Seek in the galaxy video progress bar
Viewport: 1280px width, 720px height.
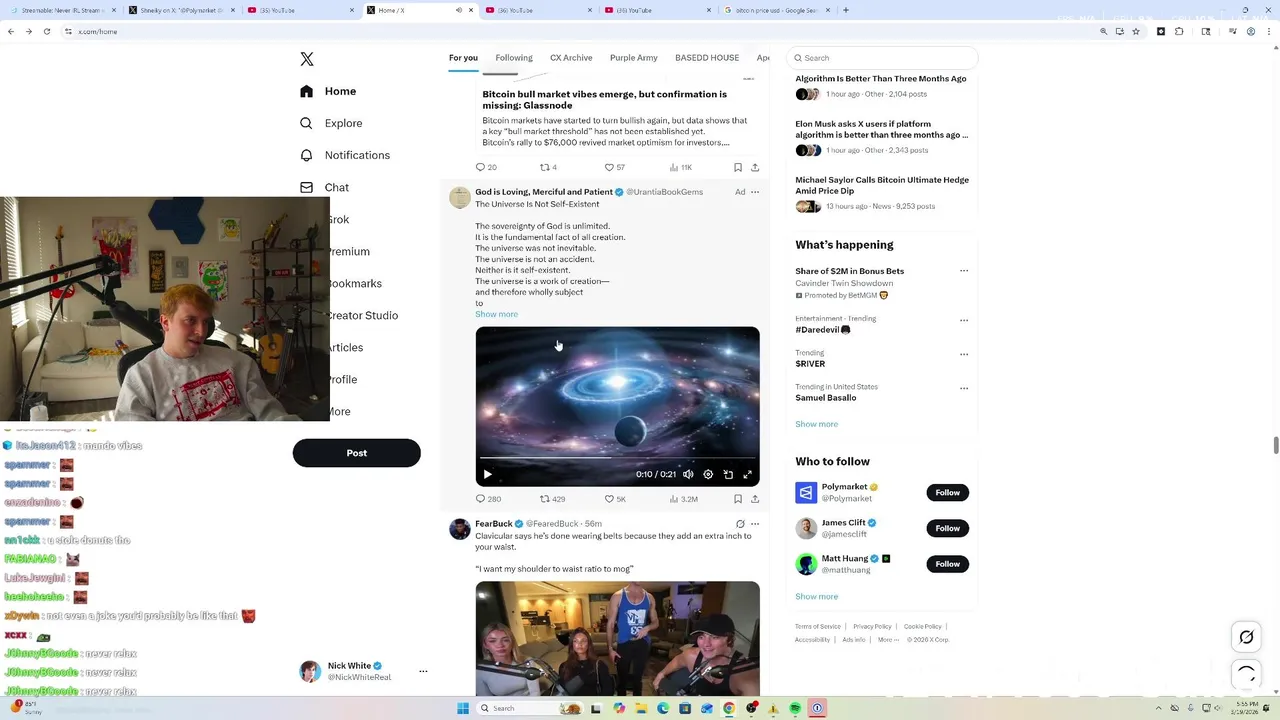617,458
